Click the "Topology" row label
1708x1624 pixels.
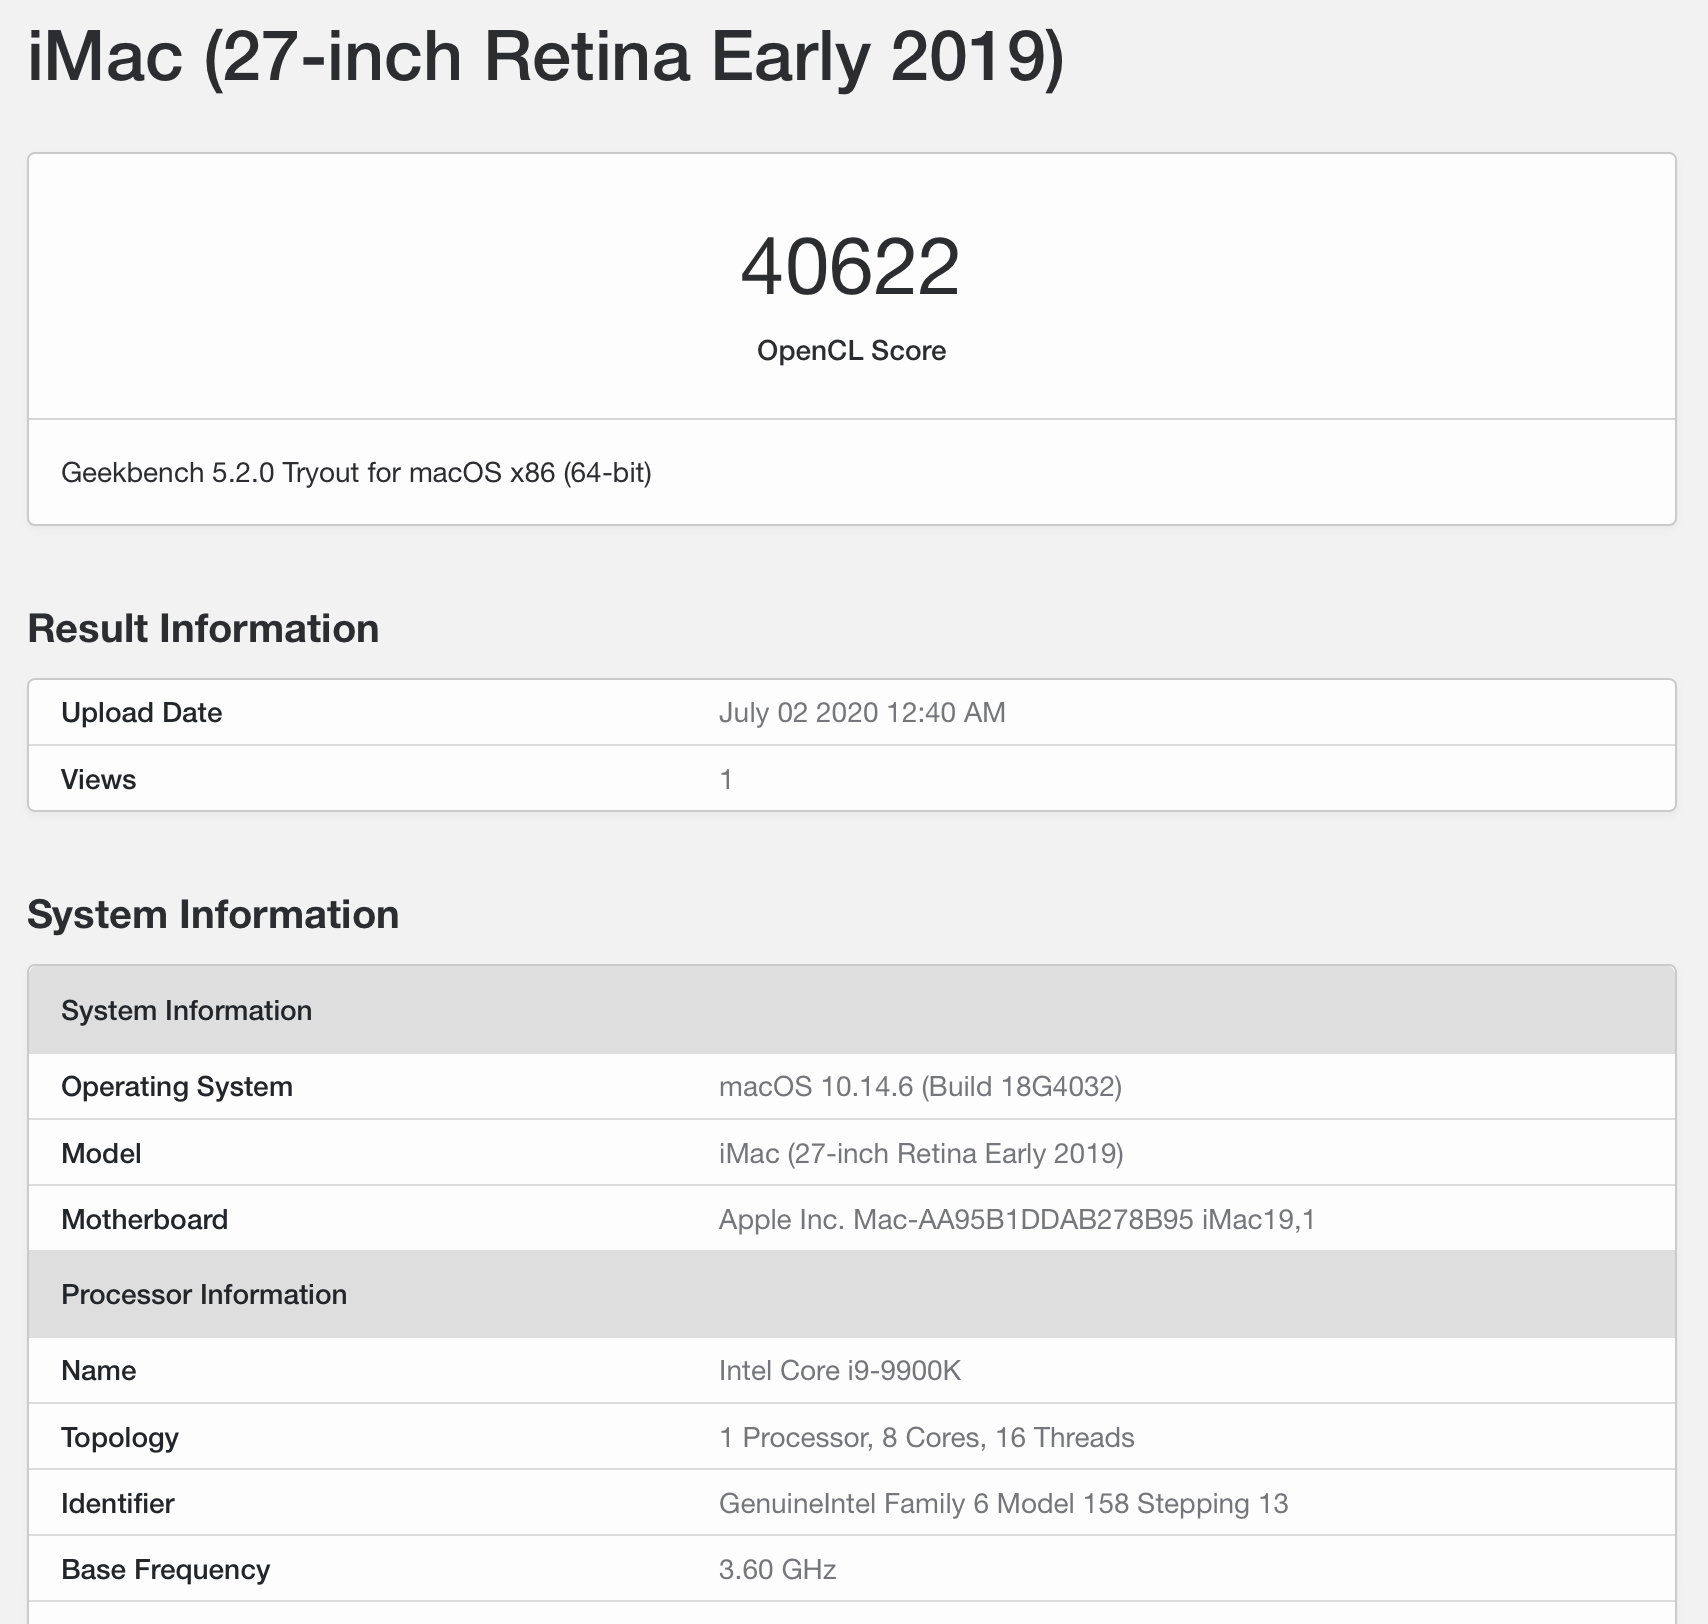pos(120,1438)
